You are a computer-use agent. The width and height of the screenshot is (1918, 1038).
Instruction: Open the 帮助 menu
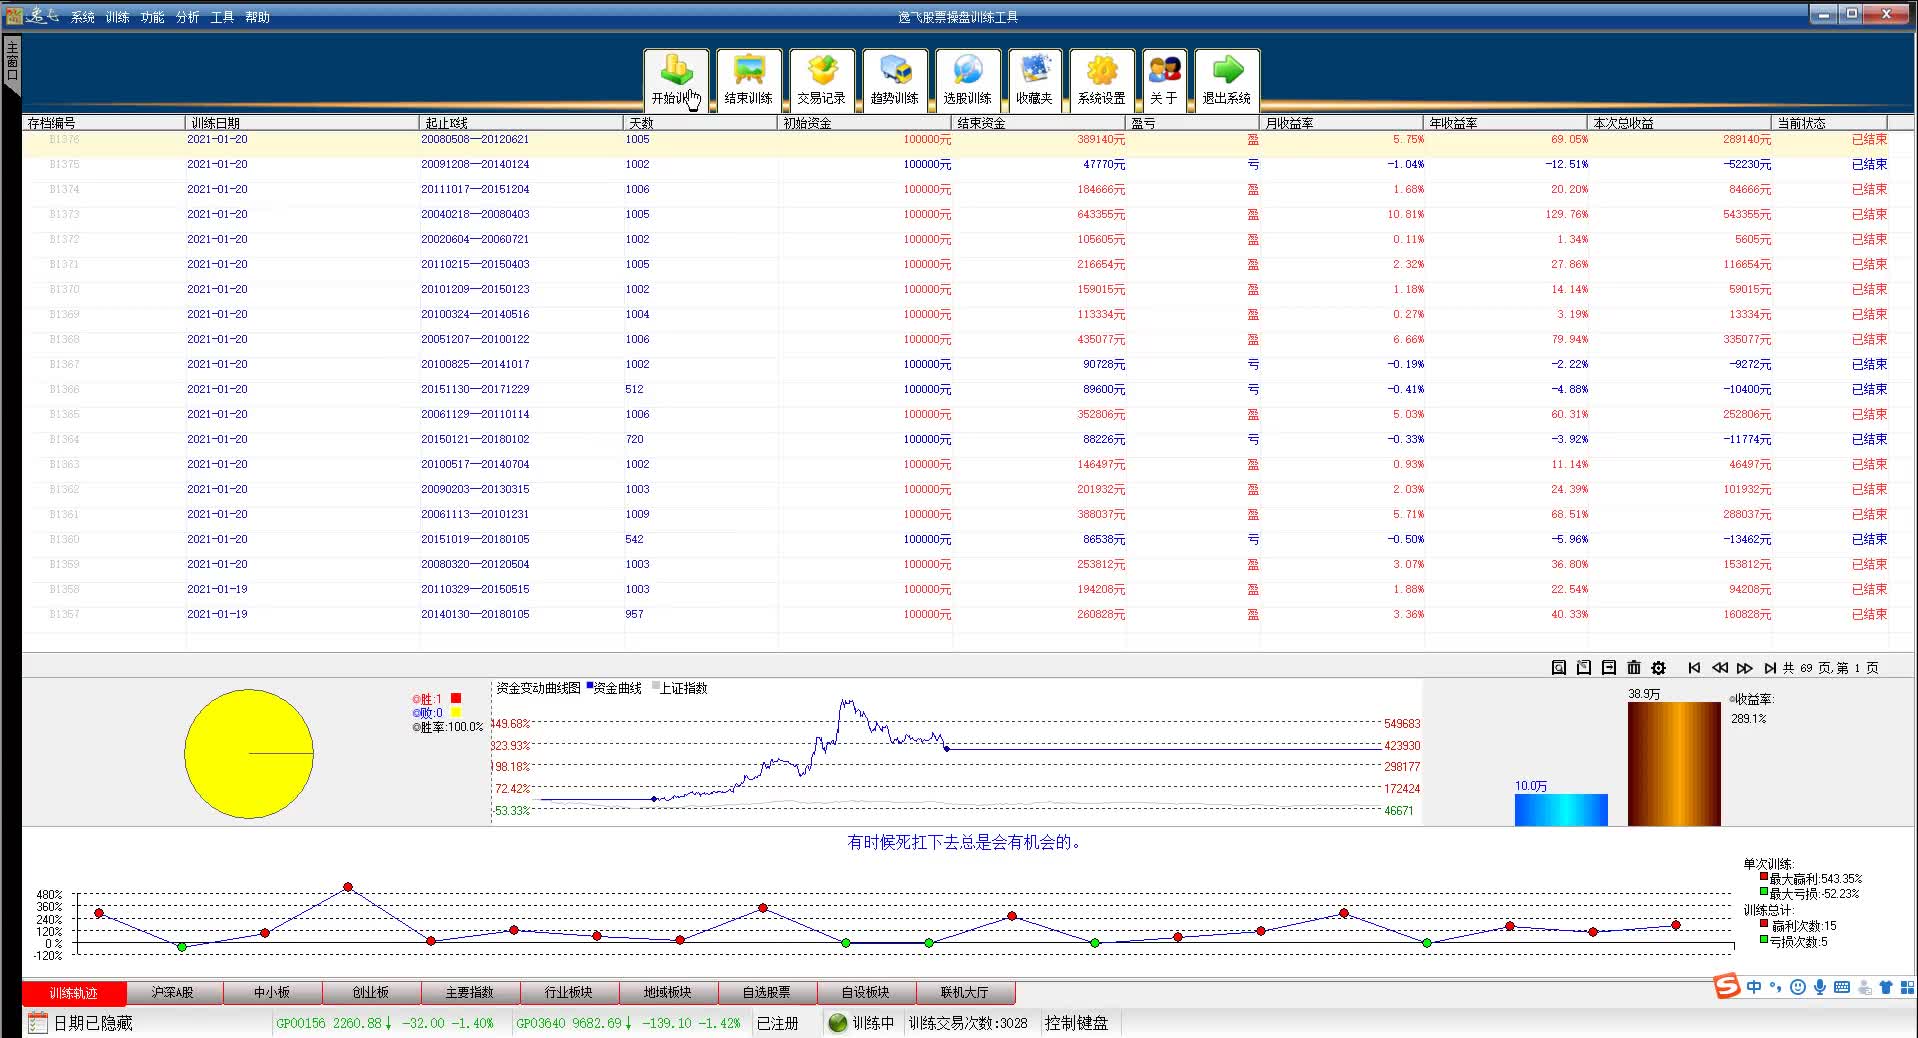257,17
